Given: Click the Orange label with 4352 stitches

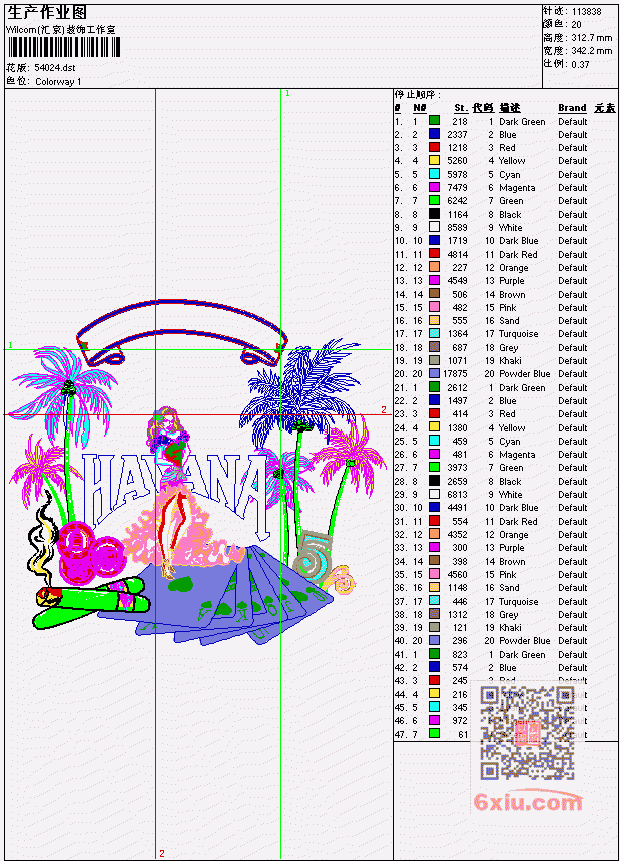Looking at the screenshot, I should (x=513, y=534).
